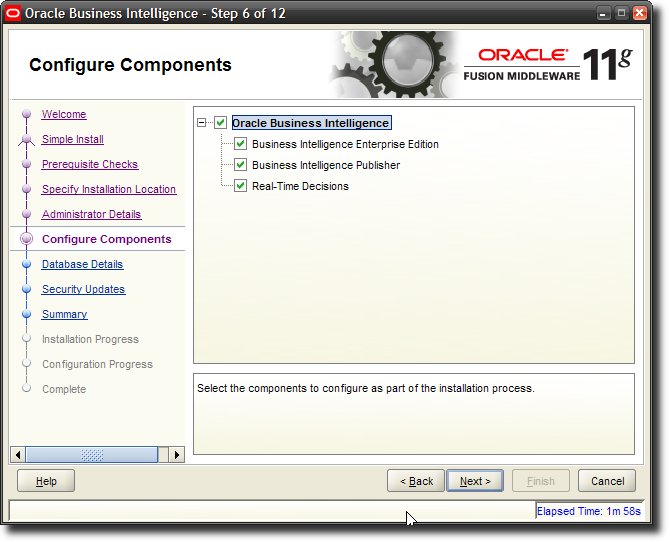The height and width of the screenshot is (542, 670).
Task: Click the Configuration Progress bullet icon
Action: tap(26, 363)
